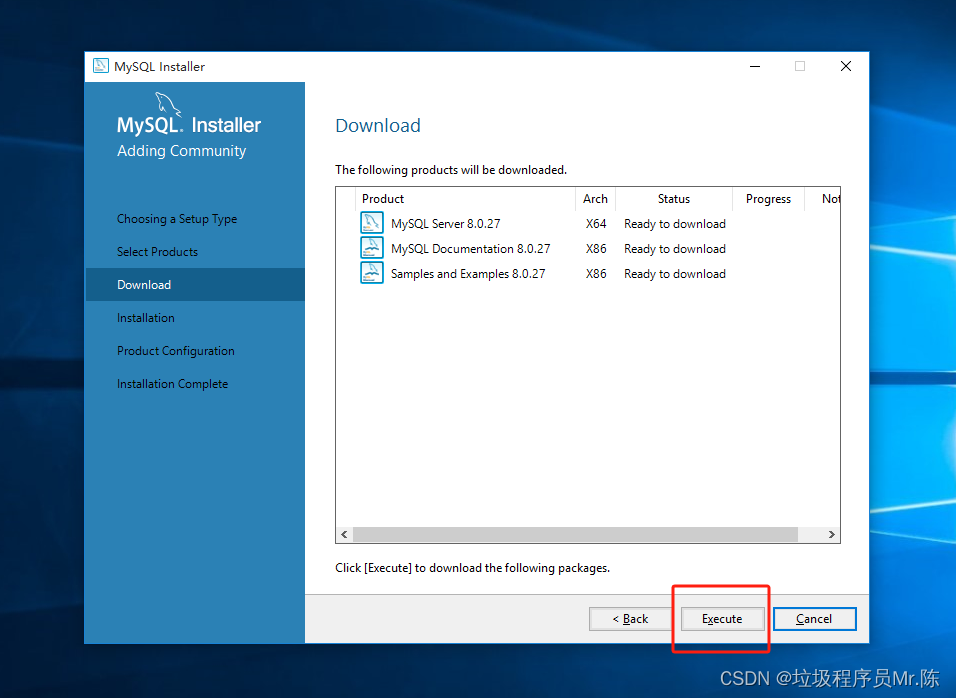This screenshot has height=698, width=956.
Task: Click the MySQL Server 8.0.27 product icon
Action: click(x=372, y=223)
